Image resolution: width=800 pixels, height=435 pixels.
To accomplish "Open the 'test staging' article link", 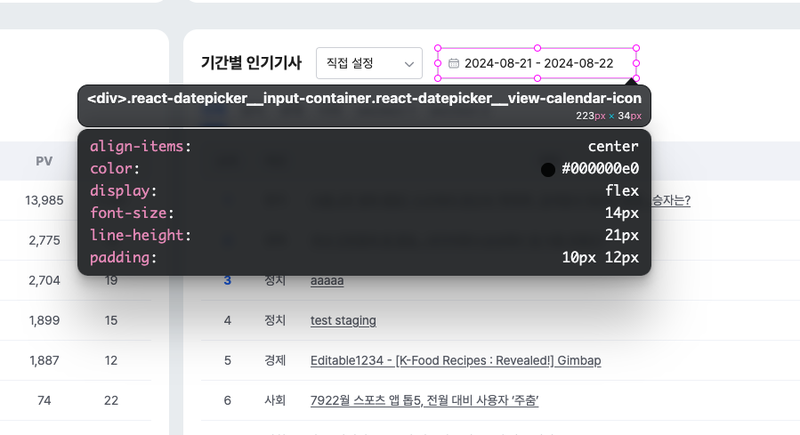I will 343,320.
